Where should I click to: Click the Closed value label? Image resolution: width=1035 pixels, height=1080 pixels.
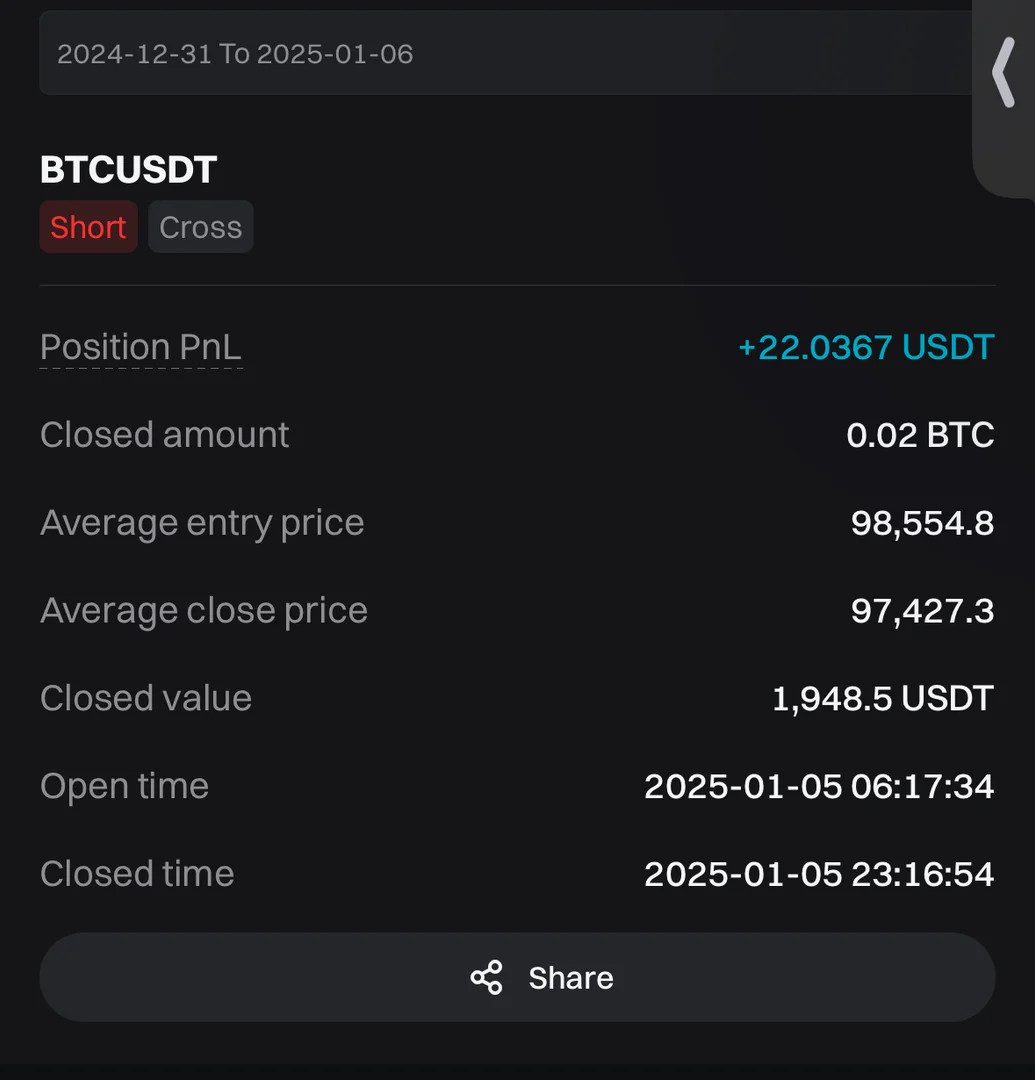click(x=146, y=698)
